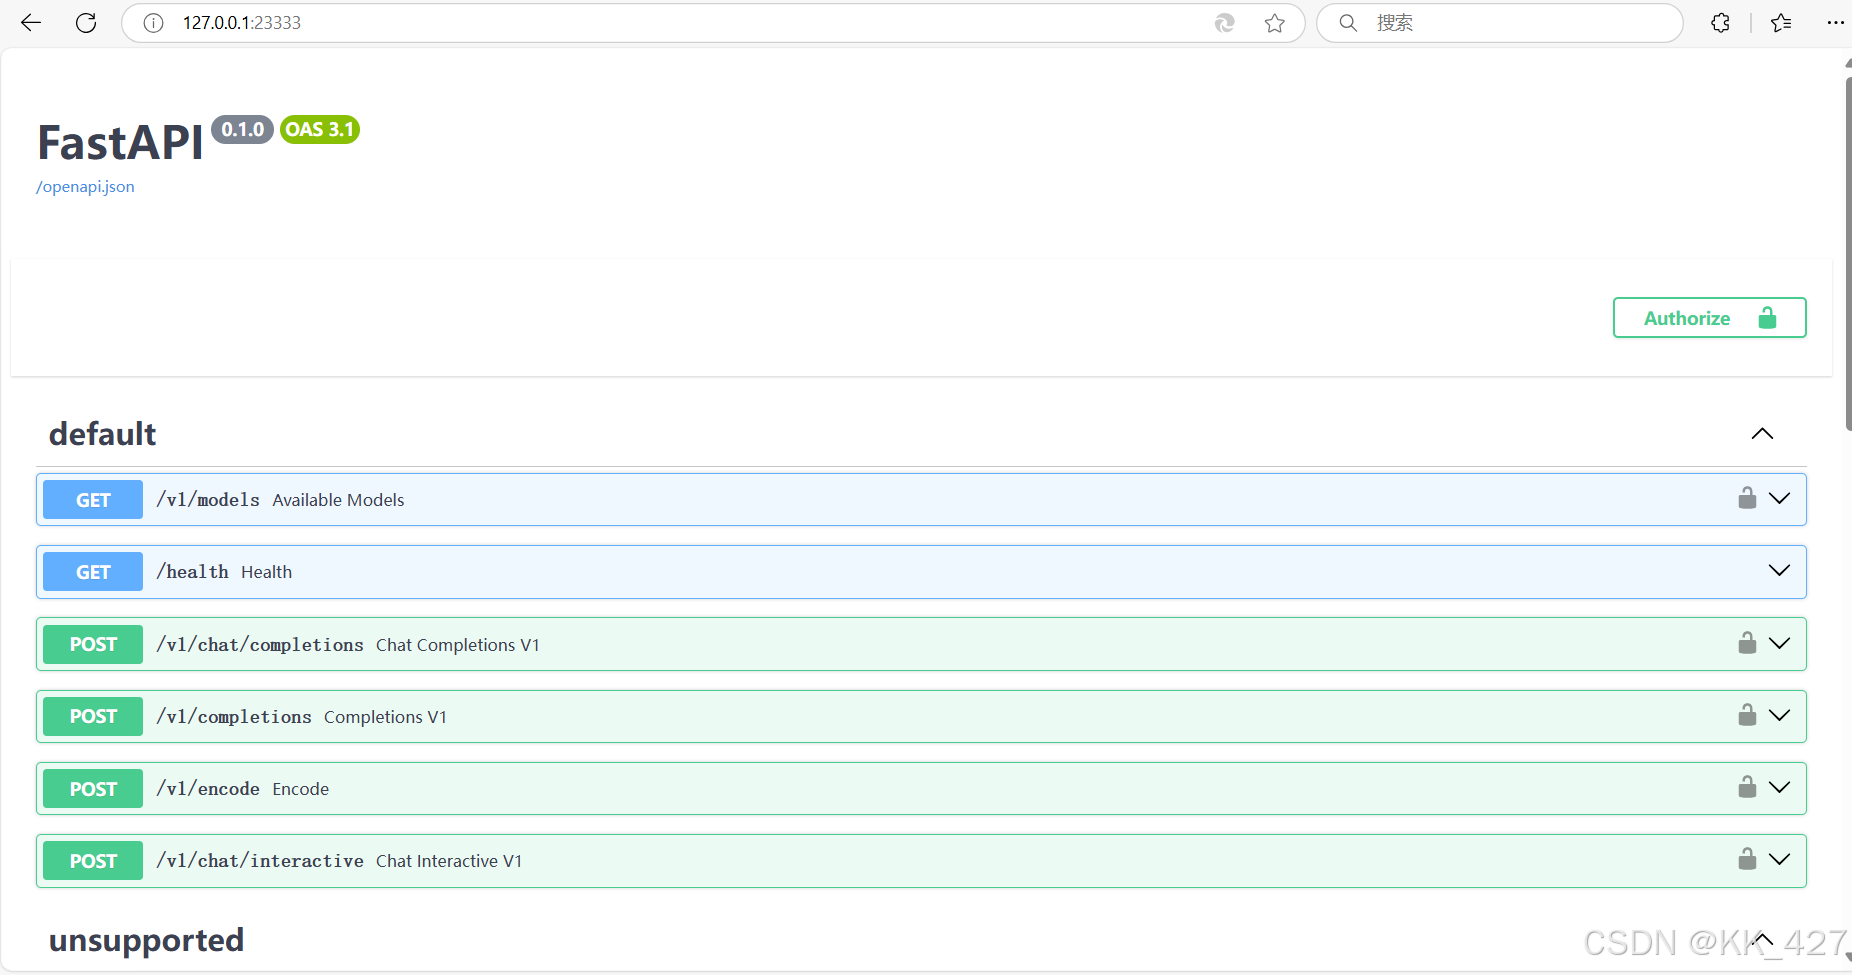Click POST badge for /v1/chat/interactive
The height and width of the screenshot is (975, 1852).
click(x=93, y=861)
